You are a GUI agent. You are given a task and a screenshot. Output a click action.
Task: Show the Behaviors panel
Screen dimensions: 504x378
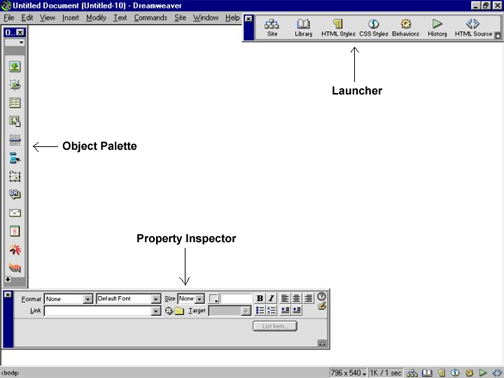(405, 28)
